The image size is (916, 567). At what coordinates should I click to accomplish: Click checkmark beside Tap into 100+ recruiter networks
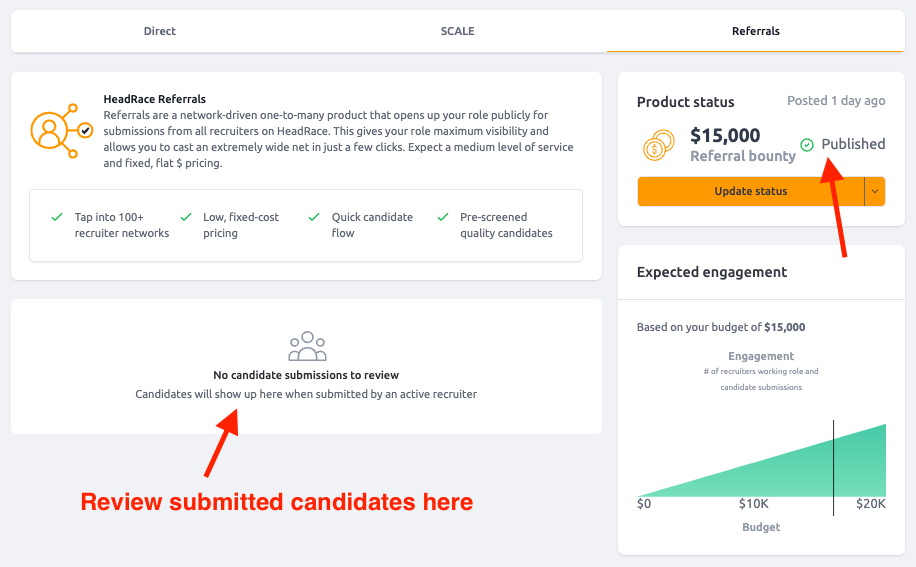click(x=57, y=217)
